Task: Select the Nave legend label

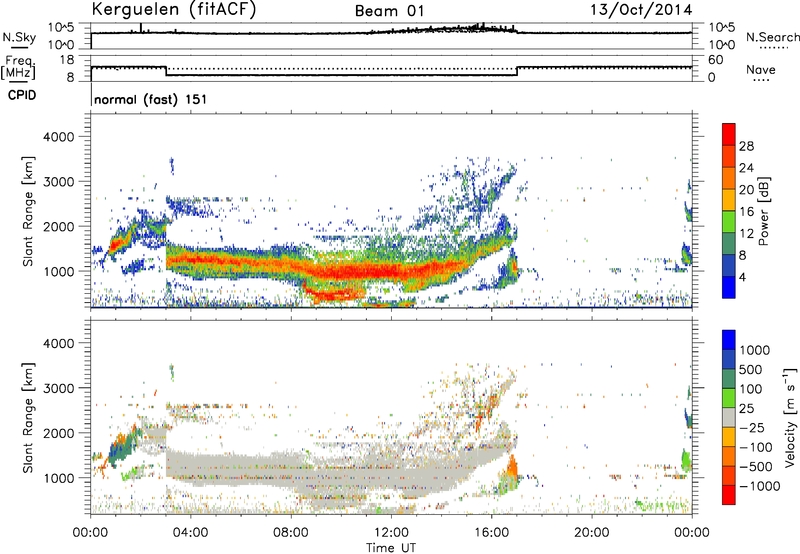Action: pyautogui.click(x=761, y=70)
